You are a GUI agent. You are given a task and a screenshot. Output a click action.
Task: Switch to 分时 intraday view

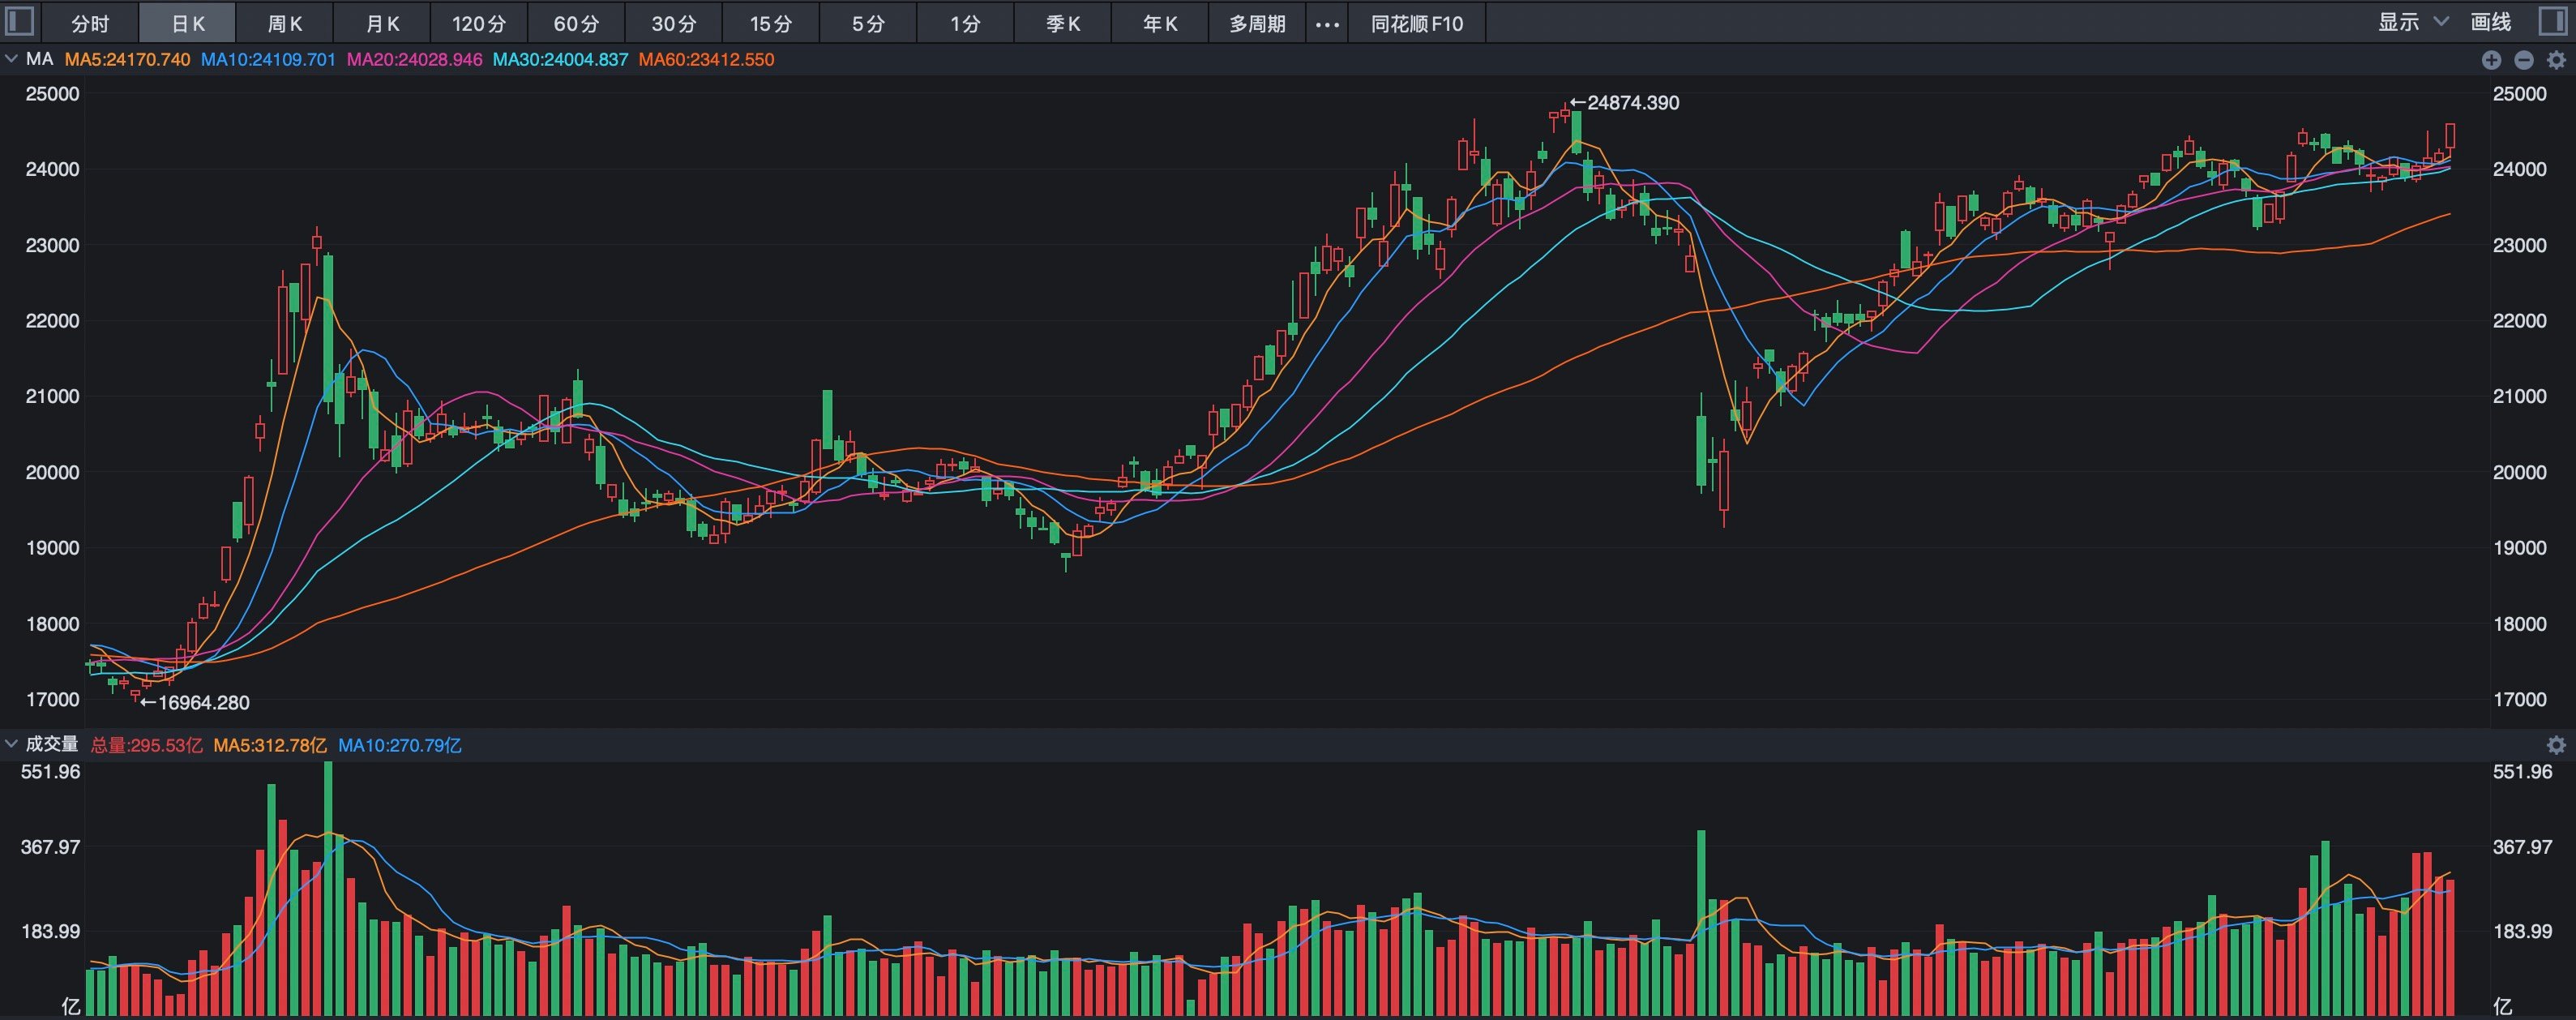click(90, 23)
